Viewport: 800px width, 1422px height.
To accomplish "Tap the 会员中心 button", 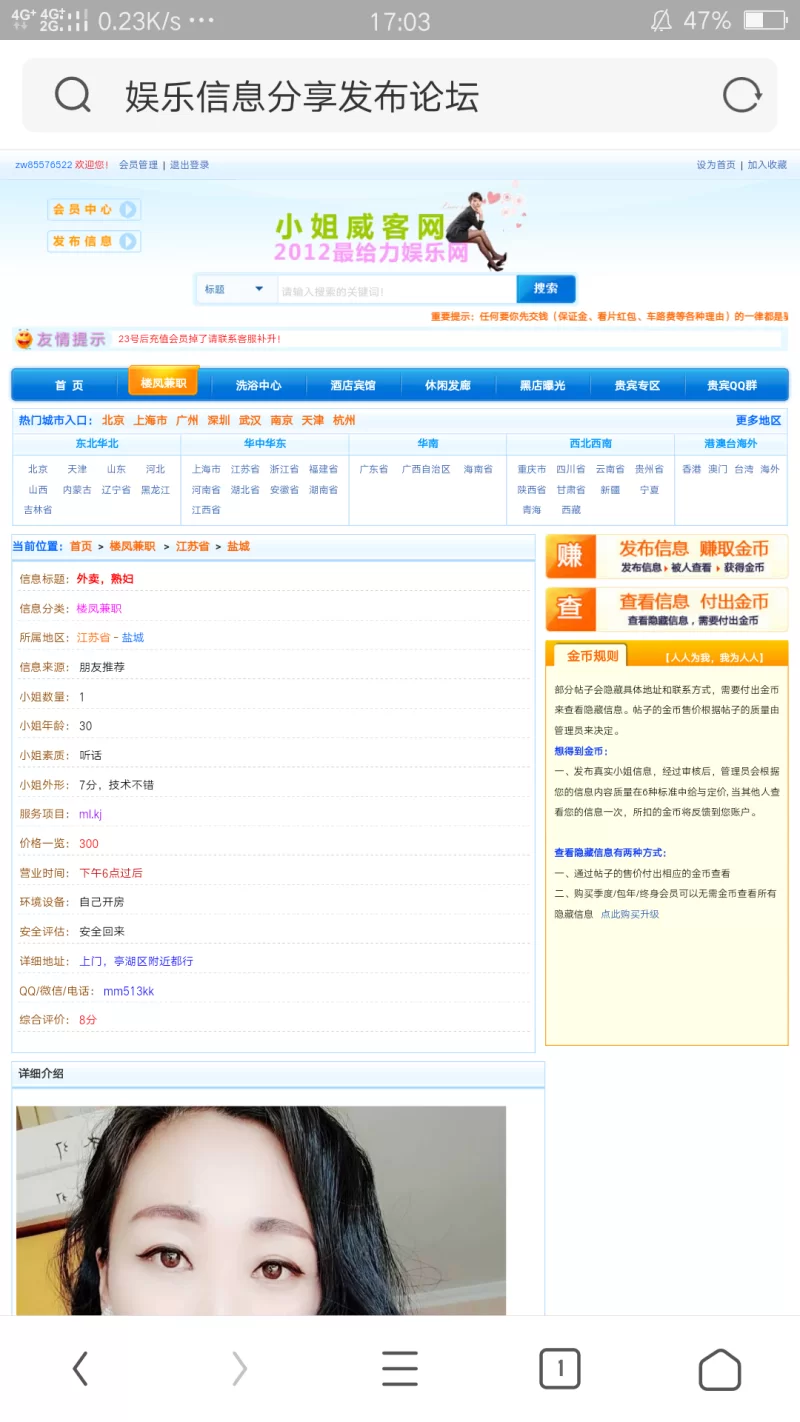I will pos(94,210).
